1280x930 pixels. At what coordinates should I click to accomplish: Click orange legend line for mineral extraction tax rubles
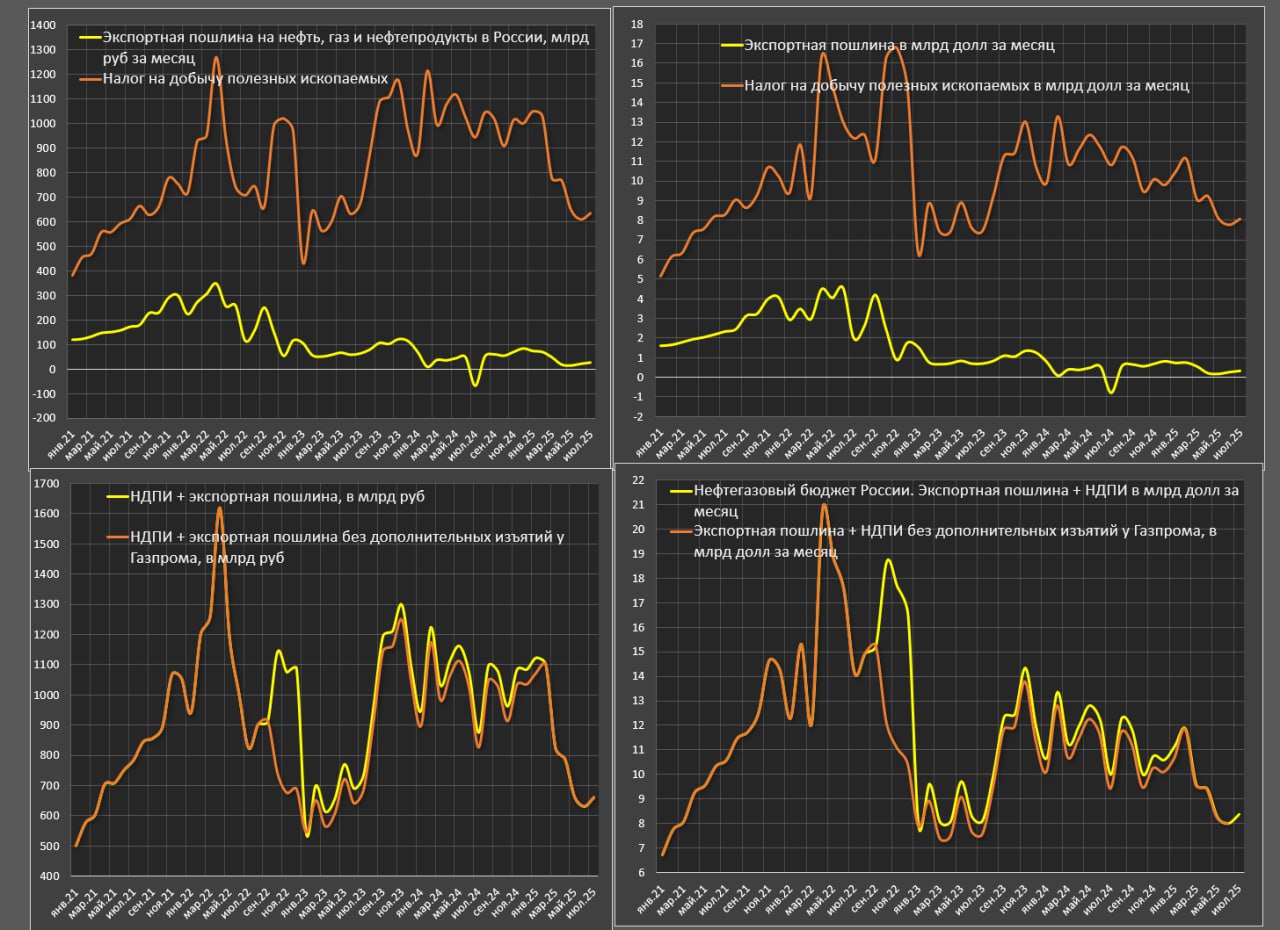[x=88, y=78]
